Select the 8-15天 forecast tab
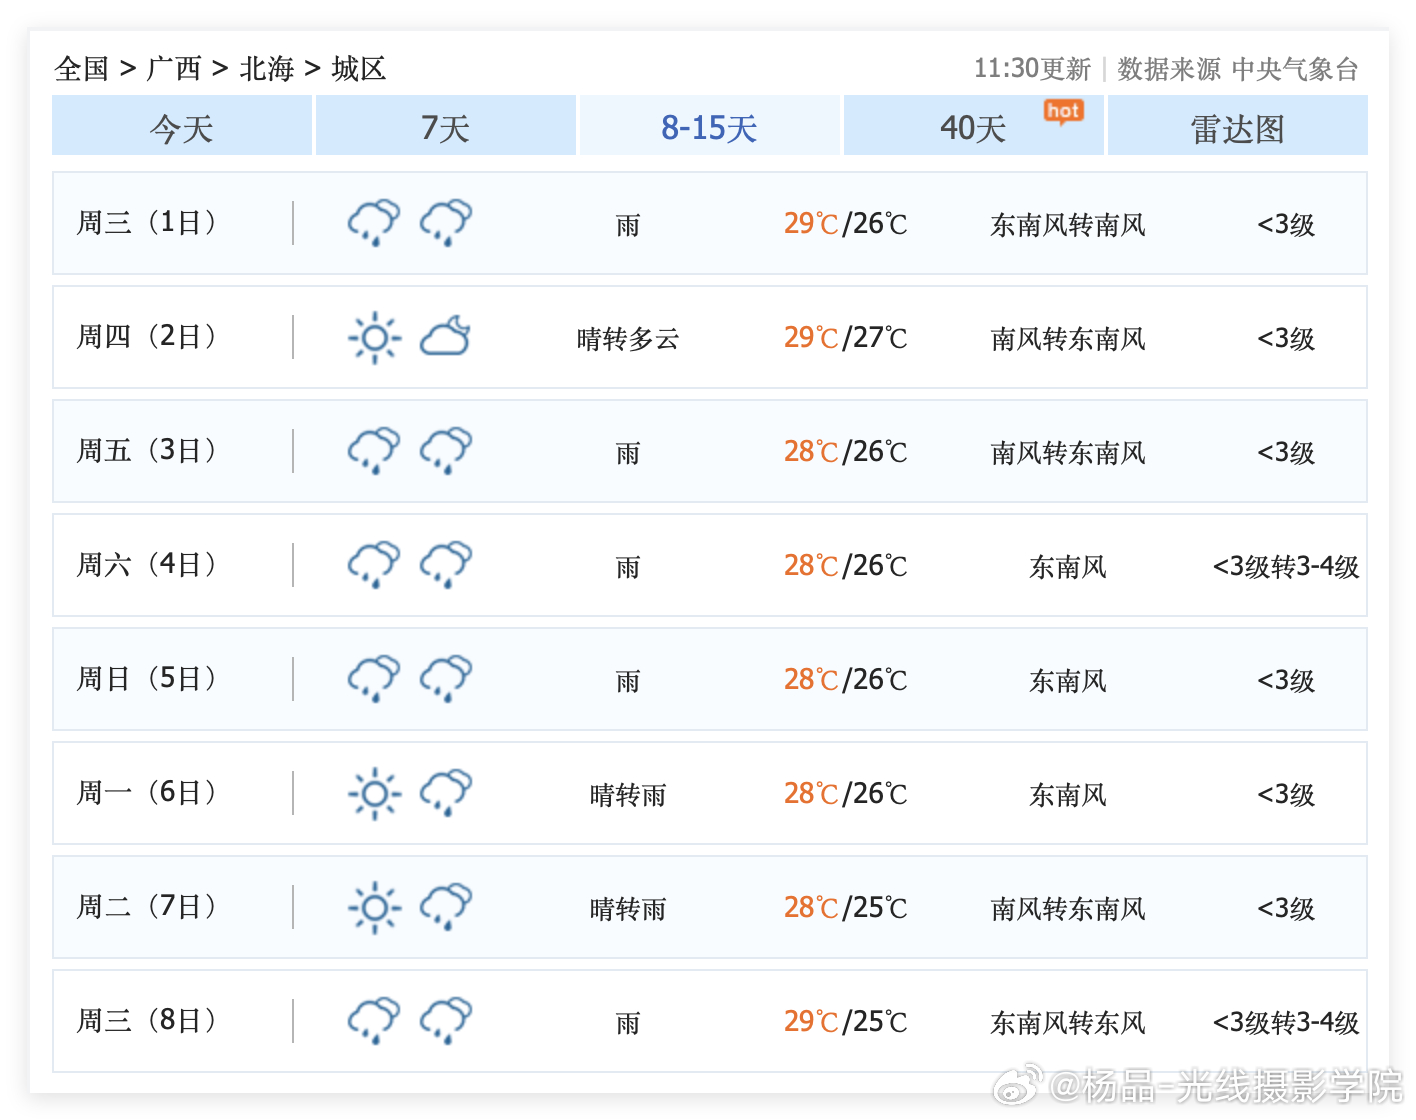Screen dimensions: 1416x1120 (709, 127)
